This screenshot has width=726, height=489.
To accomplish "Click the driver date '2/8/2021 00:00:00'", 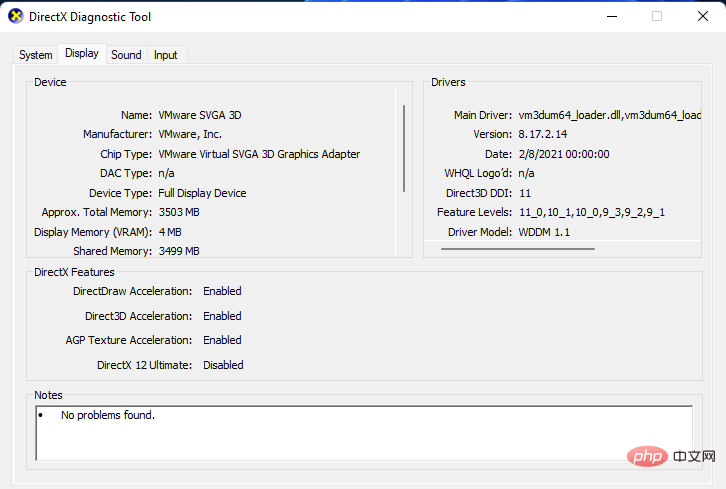I will click(x=564, y=154).
